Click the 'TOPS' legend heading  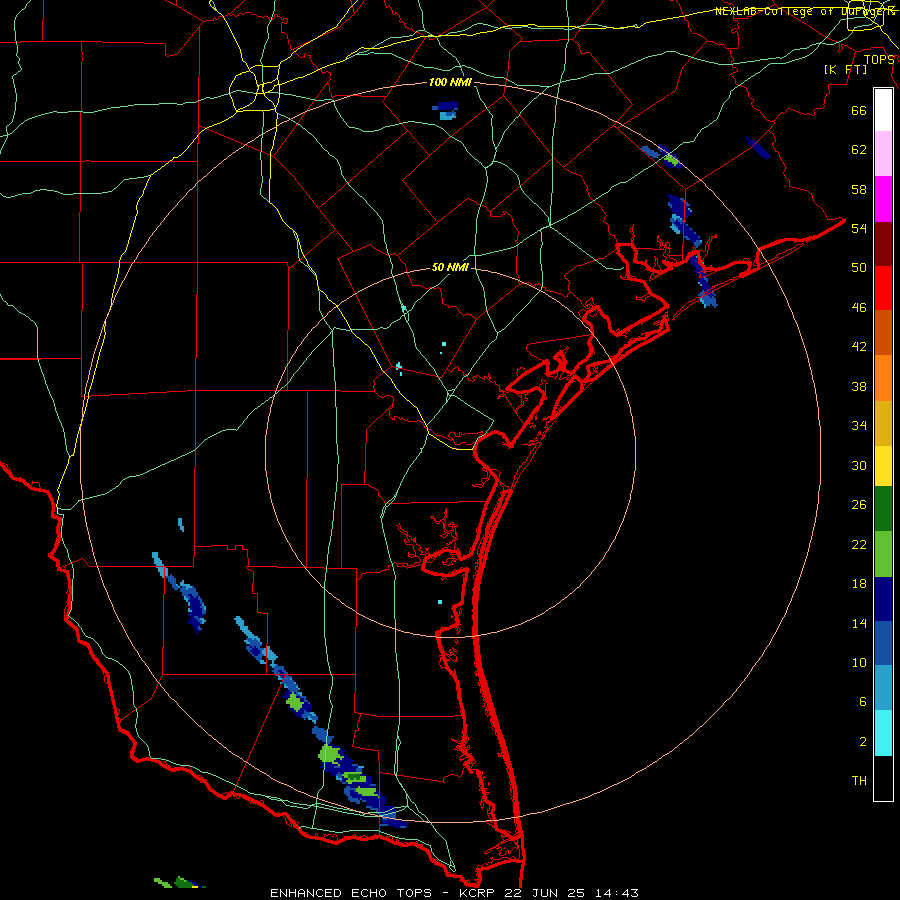879,59
